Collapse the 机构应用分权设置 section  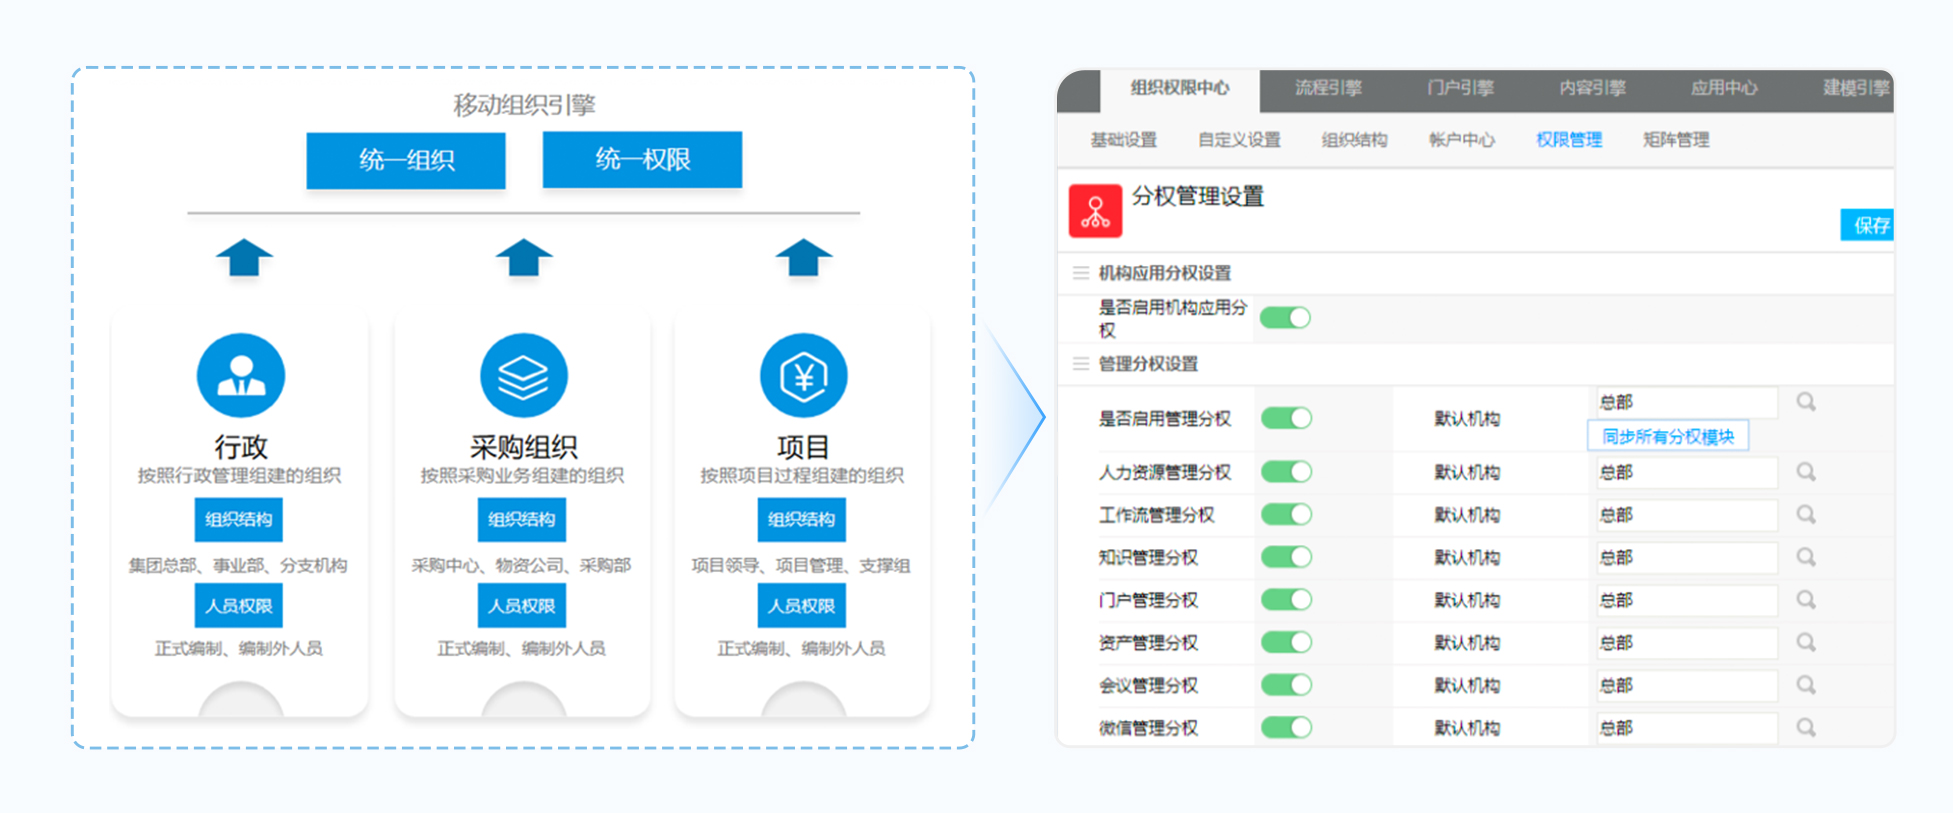(x=1081, y=273)
